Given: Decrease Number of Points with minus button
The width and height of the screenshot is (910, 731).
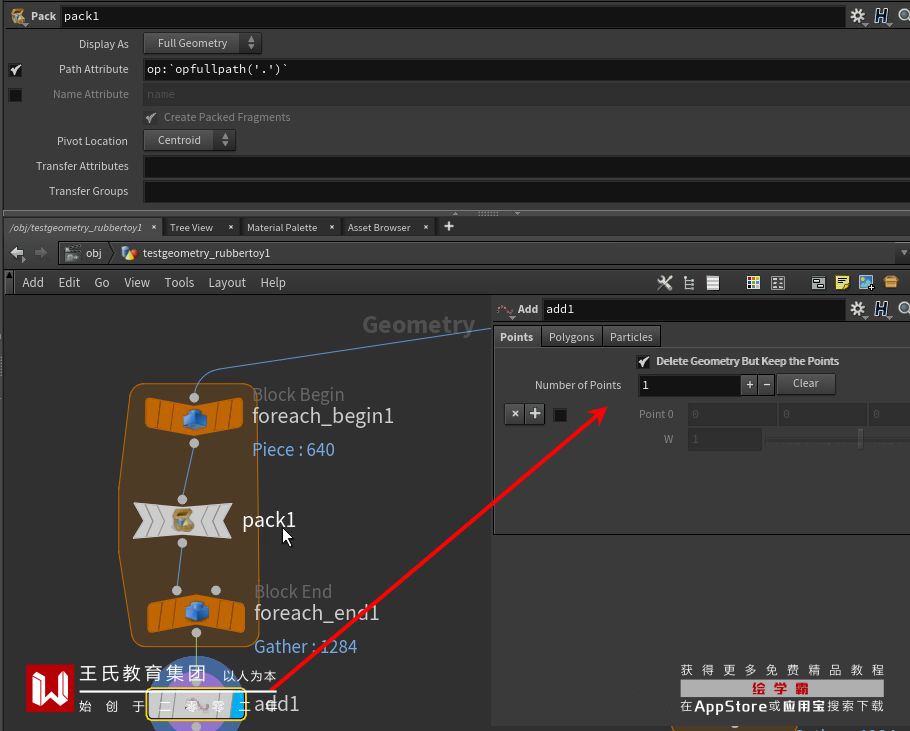Looking at the screenshot, I should [767, 385].
